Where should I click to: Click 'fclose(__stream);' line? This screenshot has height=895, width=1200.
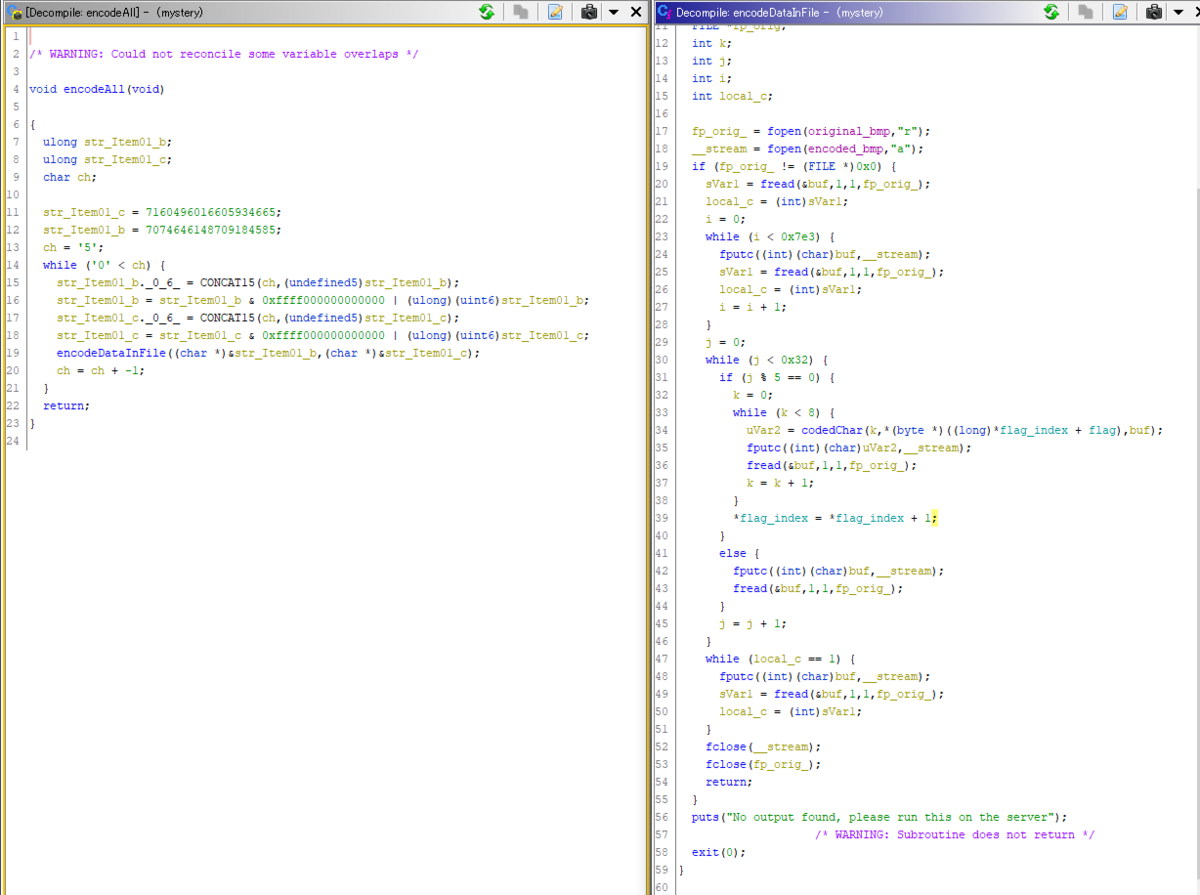pos(763,746)
